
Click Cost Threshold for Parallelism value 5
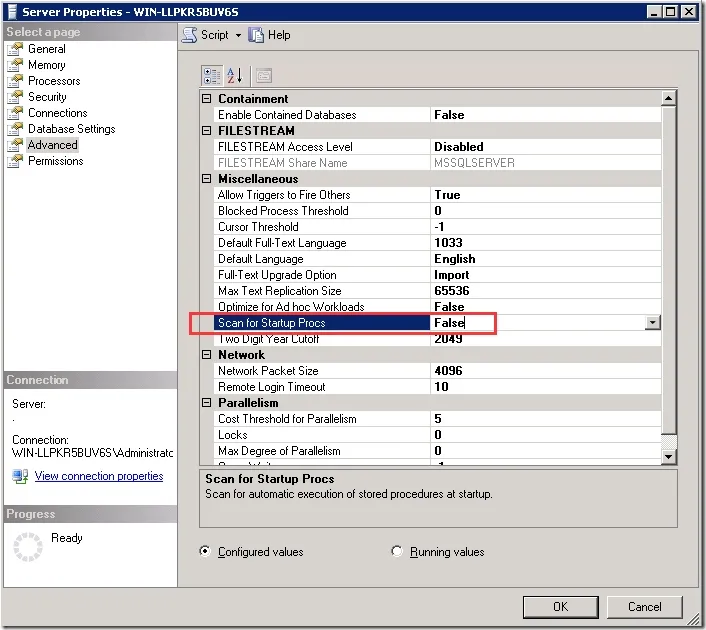[438, 419]
